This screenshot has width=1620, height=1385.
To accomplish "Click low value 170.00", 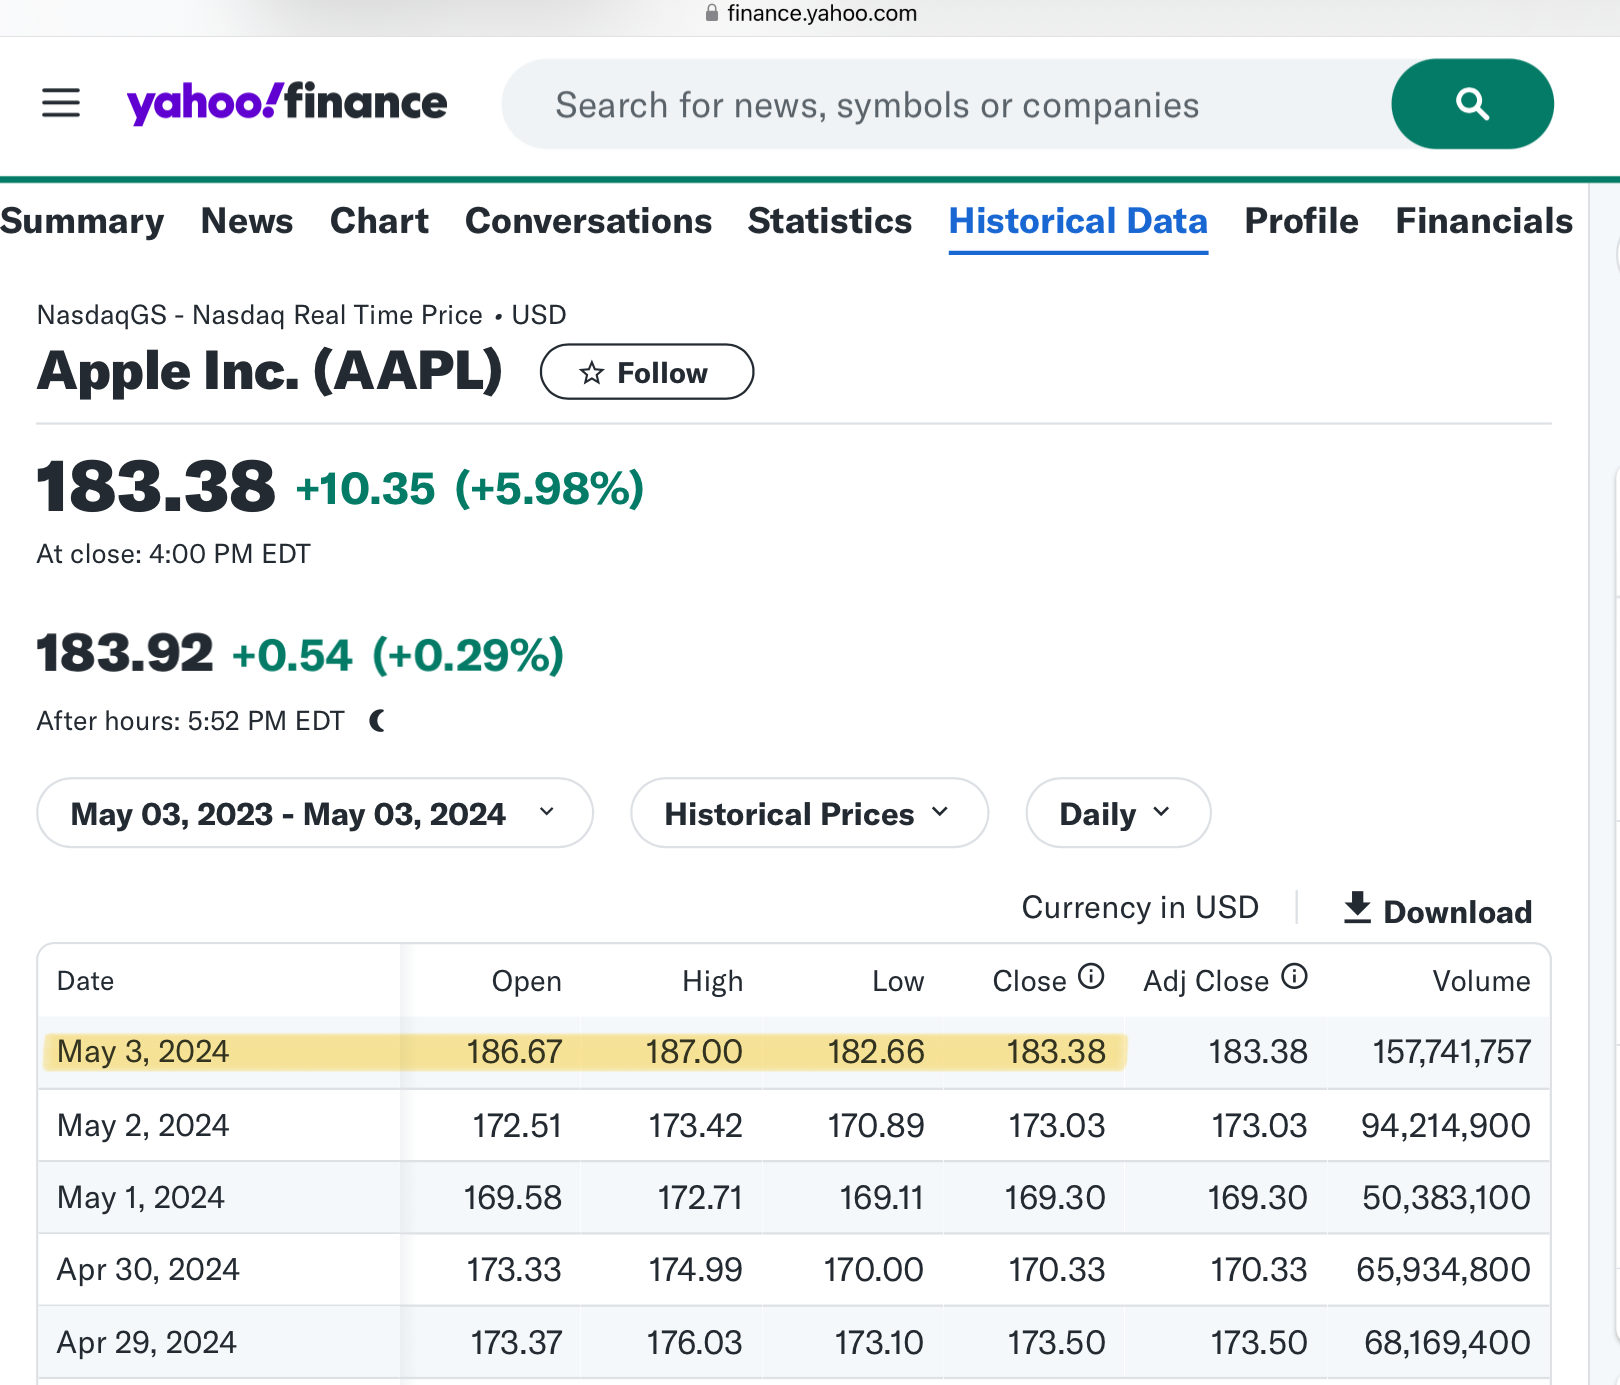I will pos(873,1269).
